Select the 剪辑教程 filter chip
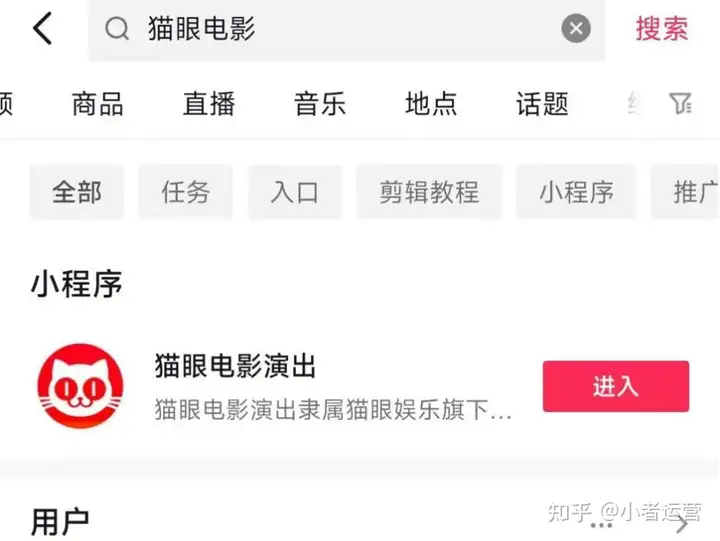The height and width of the screenshot is (541, 720). click(429, 192)
